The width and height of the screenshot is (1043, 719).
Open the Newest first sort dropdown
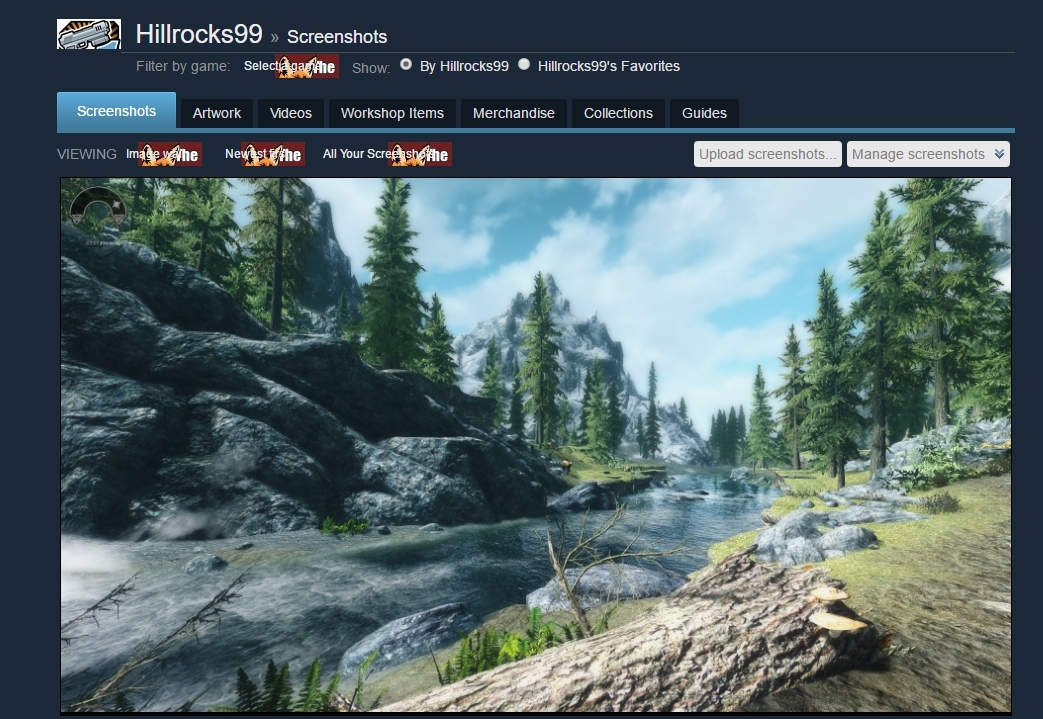coord(265,154)
